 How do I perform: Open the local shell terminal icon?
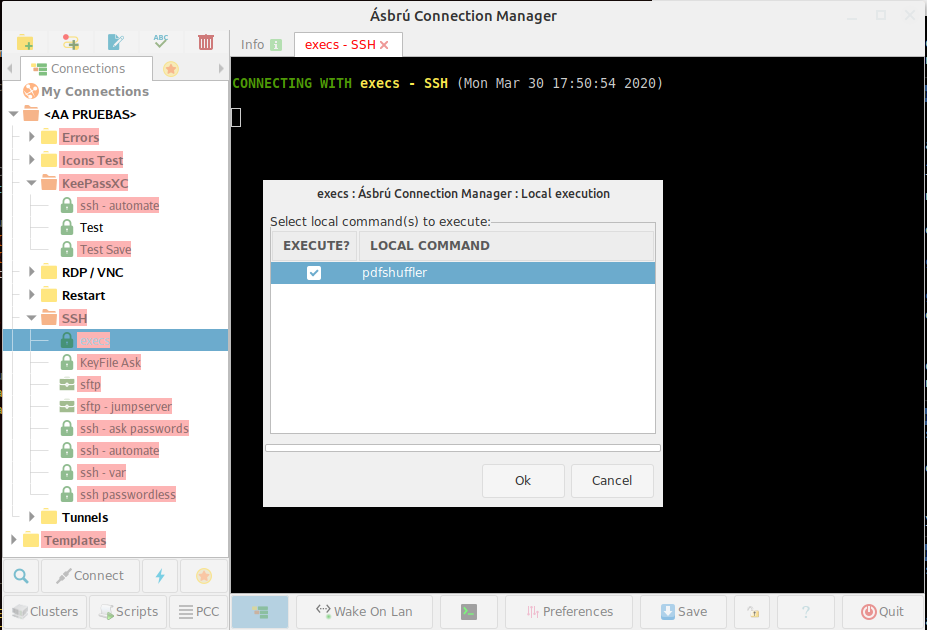[469, 612]
